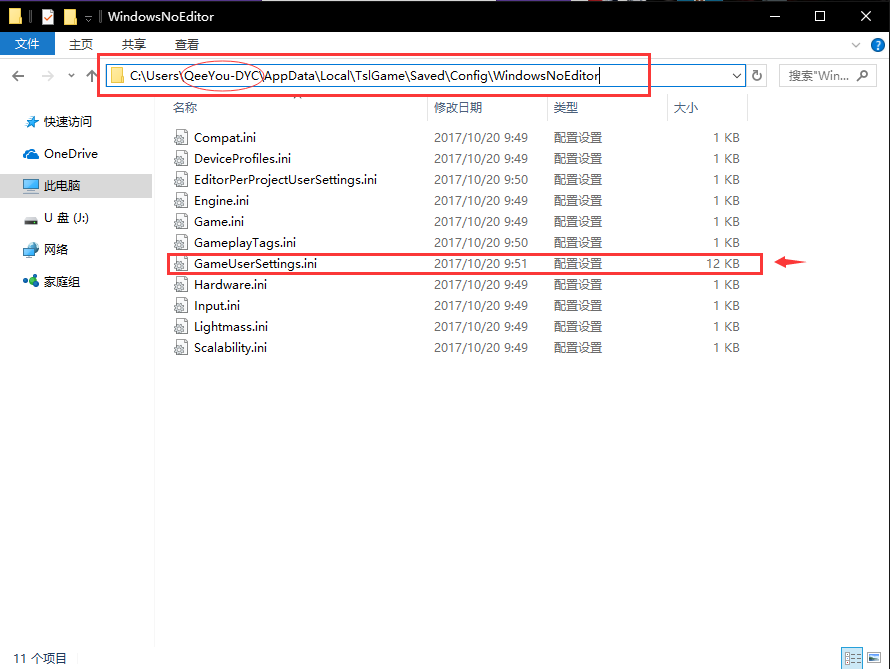The width and height of the screenshot is (890, 669).
Task: Click the new folder quick access icon
Action: 70,17
